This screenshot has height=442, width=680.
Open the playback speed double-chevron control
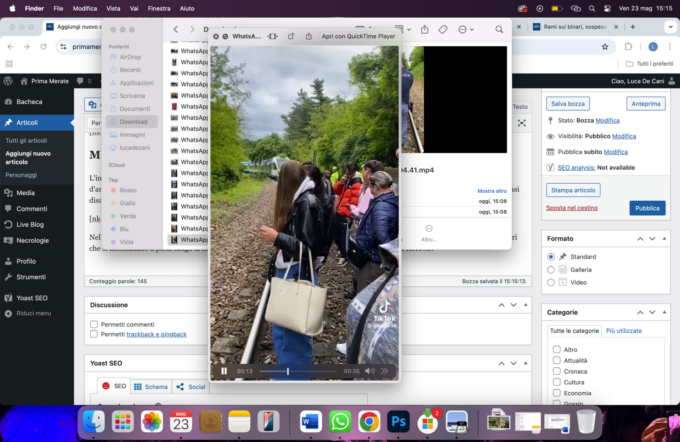(385, 371)
